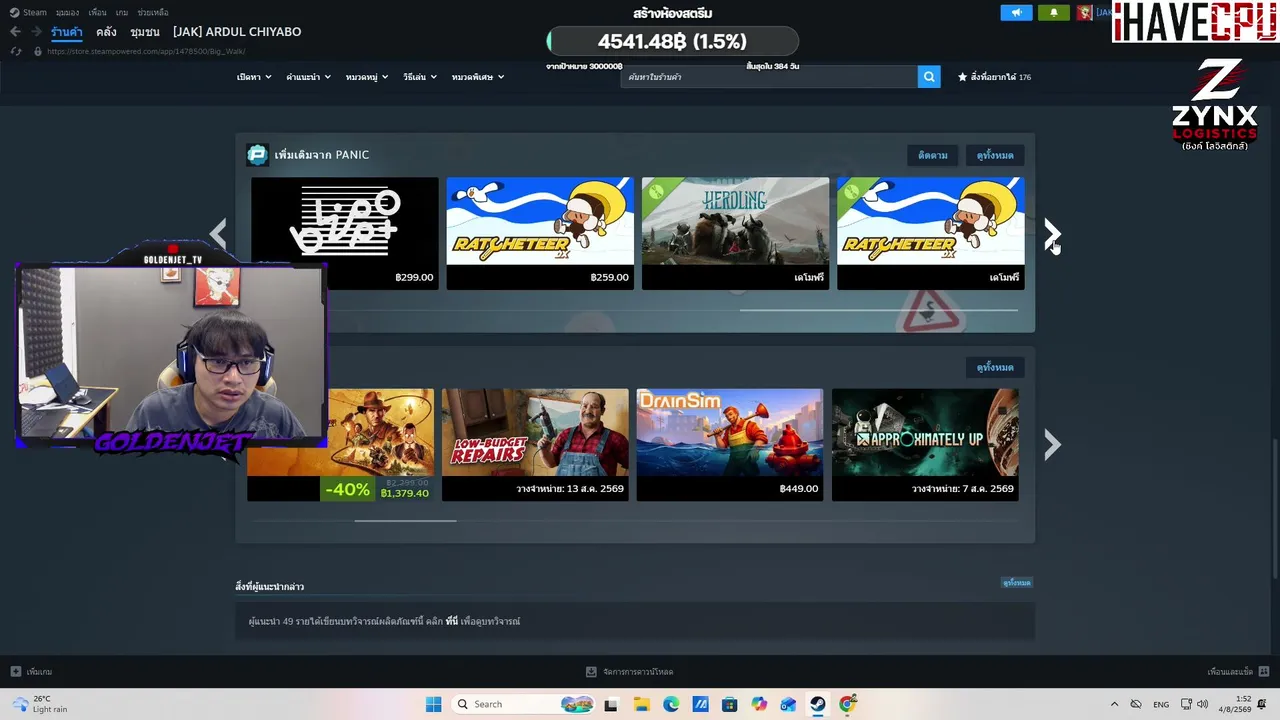Open the เพื่อน (Friends) menu
The width and height of the screenshot is (1280, 720).
(x=97, y=12)
